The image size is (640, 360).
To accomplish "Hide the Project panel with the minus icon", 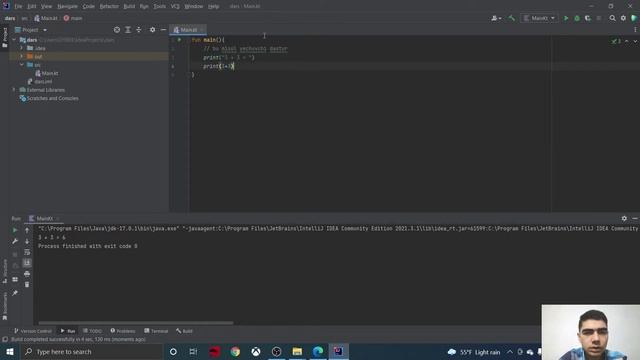I will tap(163, 30).
